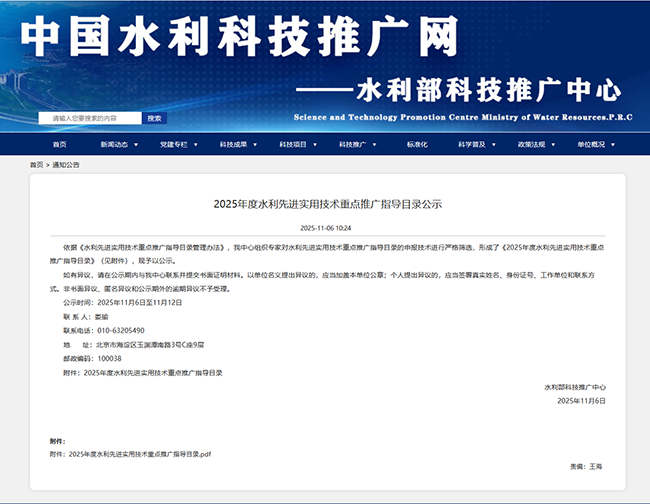Open the 首页 navigation menu item

(59, 144)
